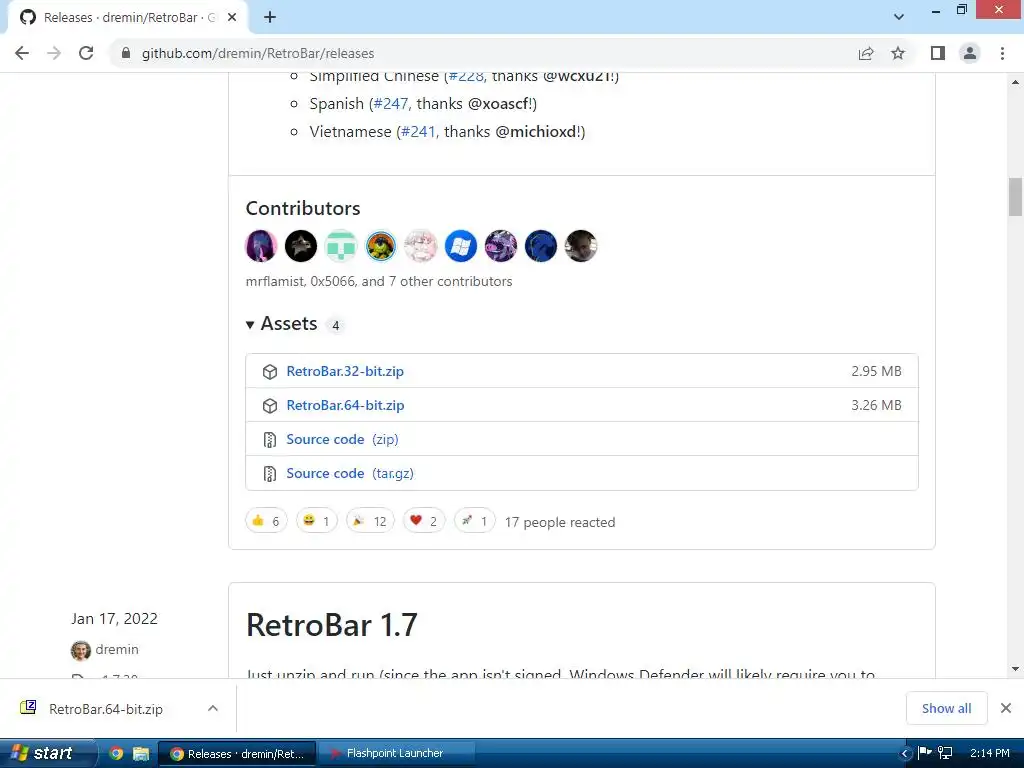Click the browser forward arrow
This screenshot has width=1024, height=768.
click(x=54, y=53)
